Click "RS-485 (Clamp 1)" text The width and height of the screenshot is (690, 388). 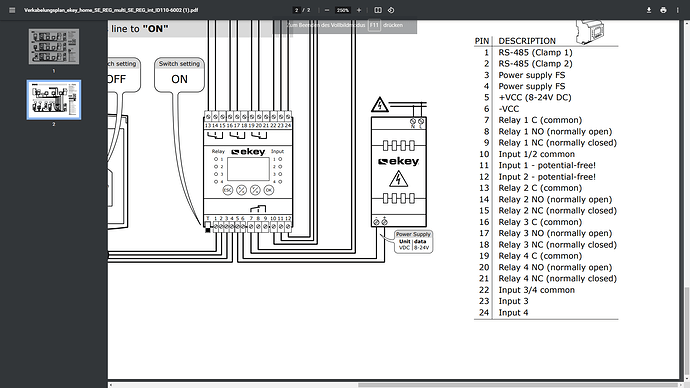[535, 52]
